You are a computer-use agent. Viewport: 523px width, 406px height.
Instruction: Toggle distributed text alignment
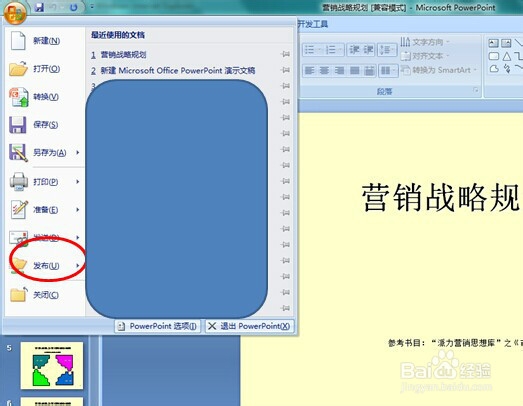point(369,70)
